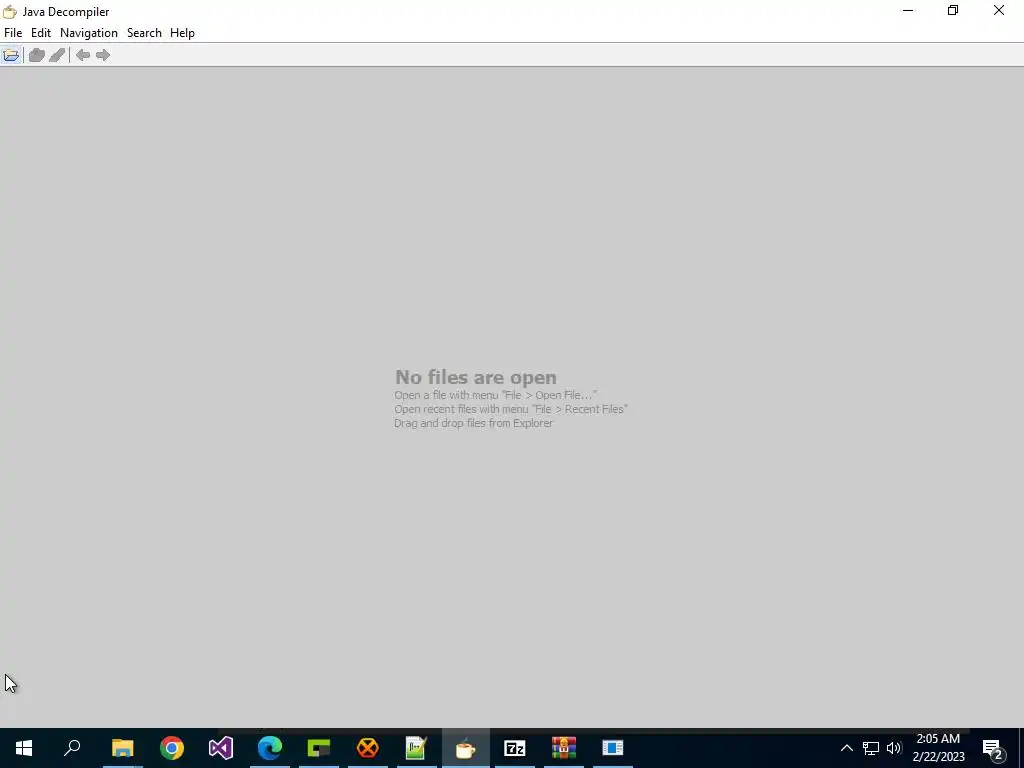Click the Search pencil toolbar icon
The width and height of the screenshot is (1024, 768).
(x=57, y=55)
